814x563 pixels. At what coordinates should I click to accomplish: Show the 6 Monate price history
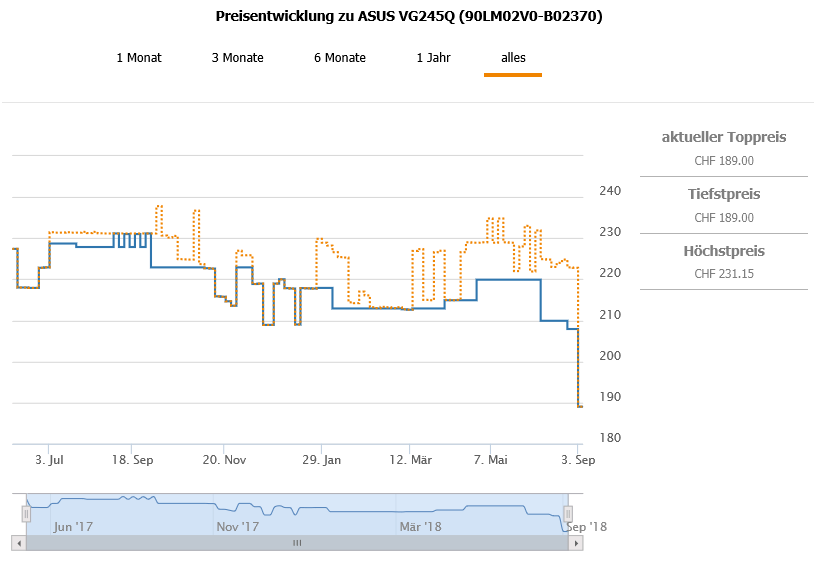(340, 58)
